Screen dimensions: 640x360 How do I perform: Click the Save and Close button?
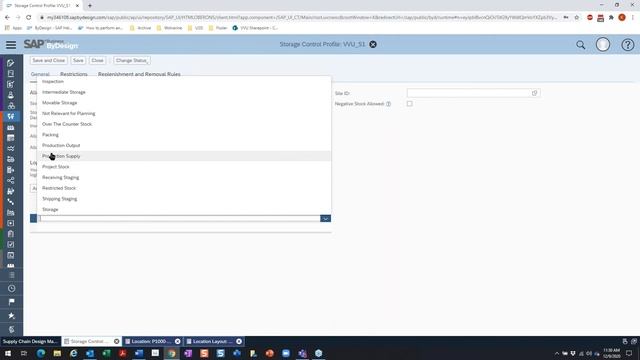point(49,60)
